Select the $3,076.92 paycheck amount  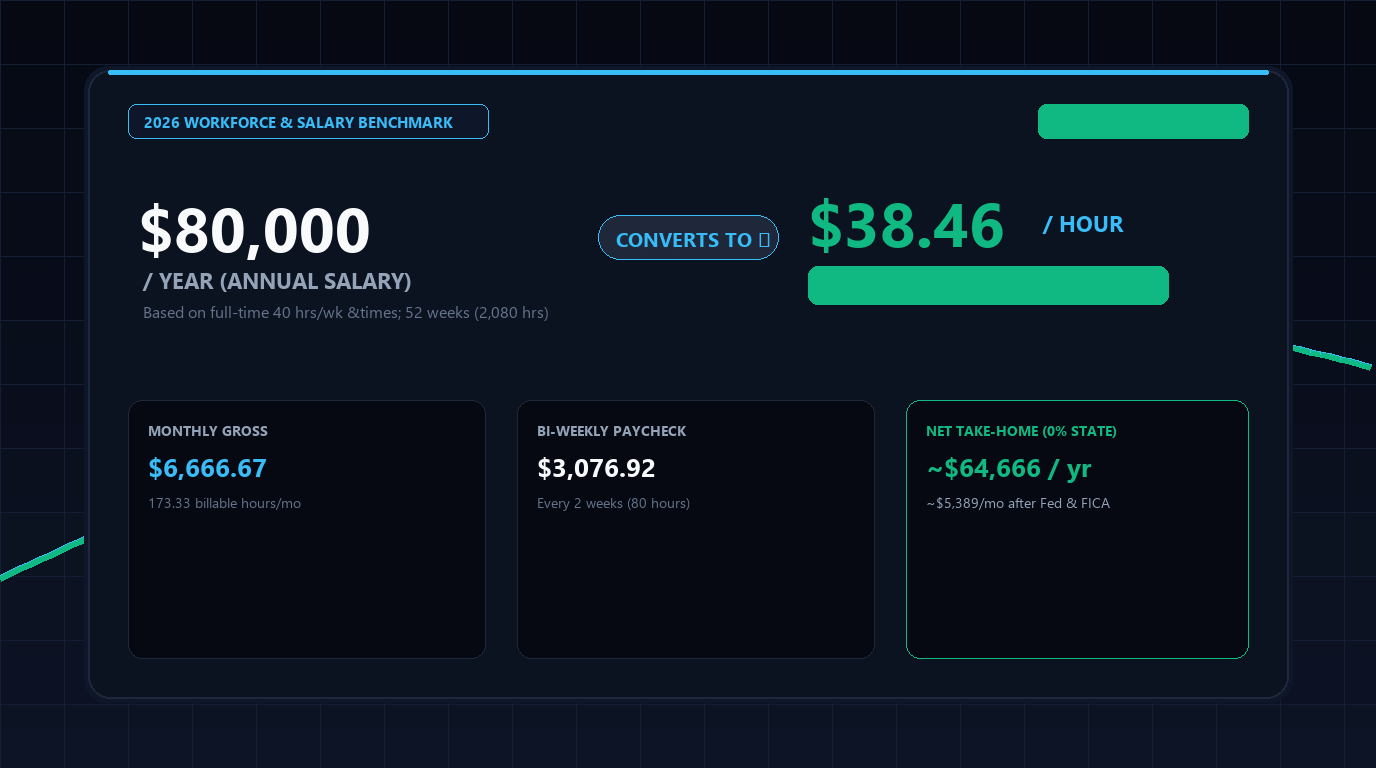click(x=596, y=468)
